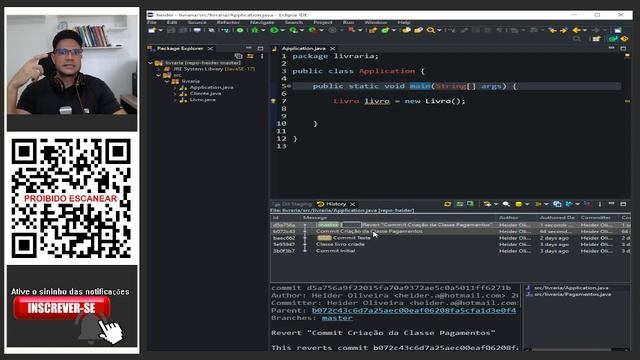Viewport: 640px width, 360px height.
Task: Select Cliente.java in Package Explorer
Action: 205,93
